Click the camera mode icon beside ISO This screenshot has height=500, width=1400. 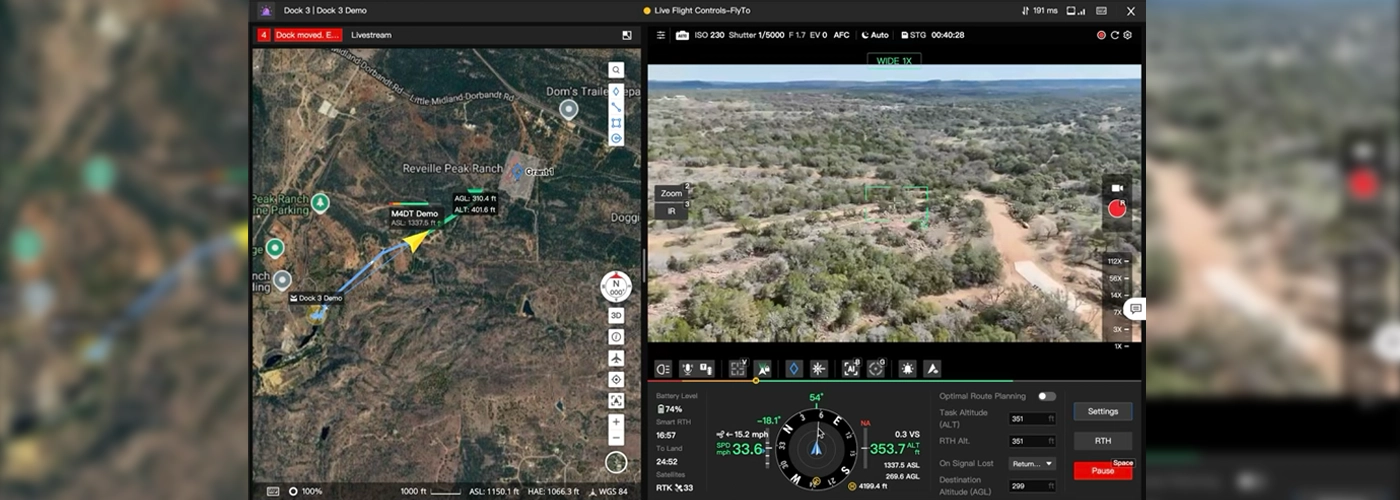click(x=683, y=35)
